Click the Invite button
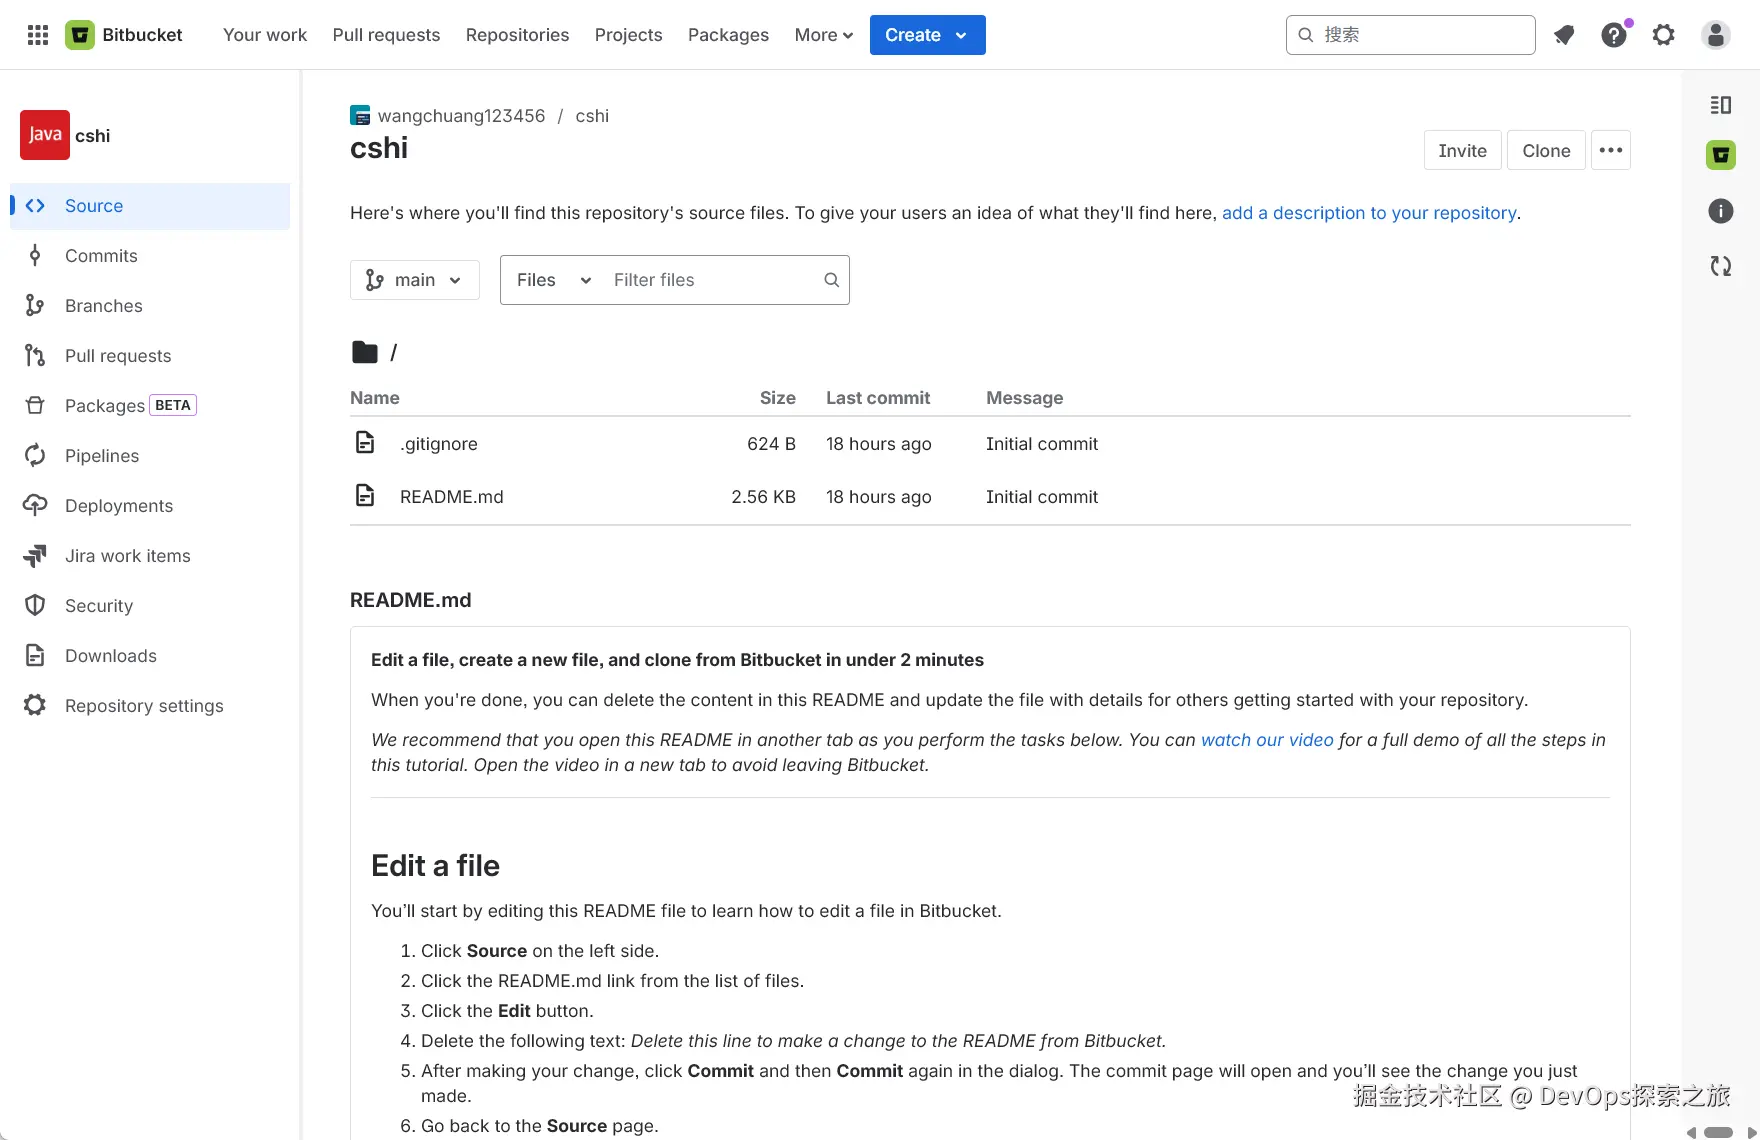 tap(1462, 151)
